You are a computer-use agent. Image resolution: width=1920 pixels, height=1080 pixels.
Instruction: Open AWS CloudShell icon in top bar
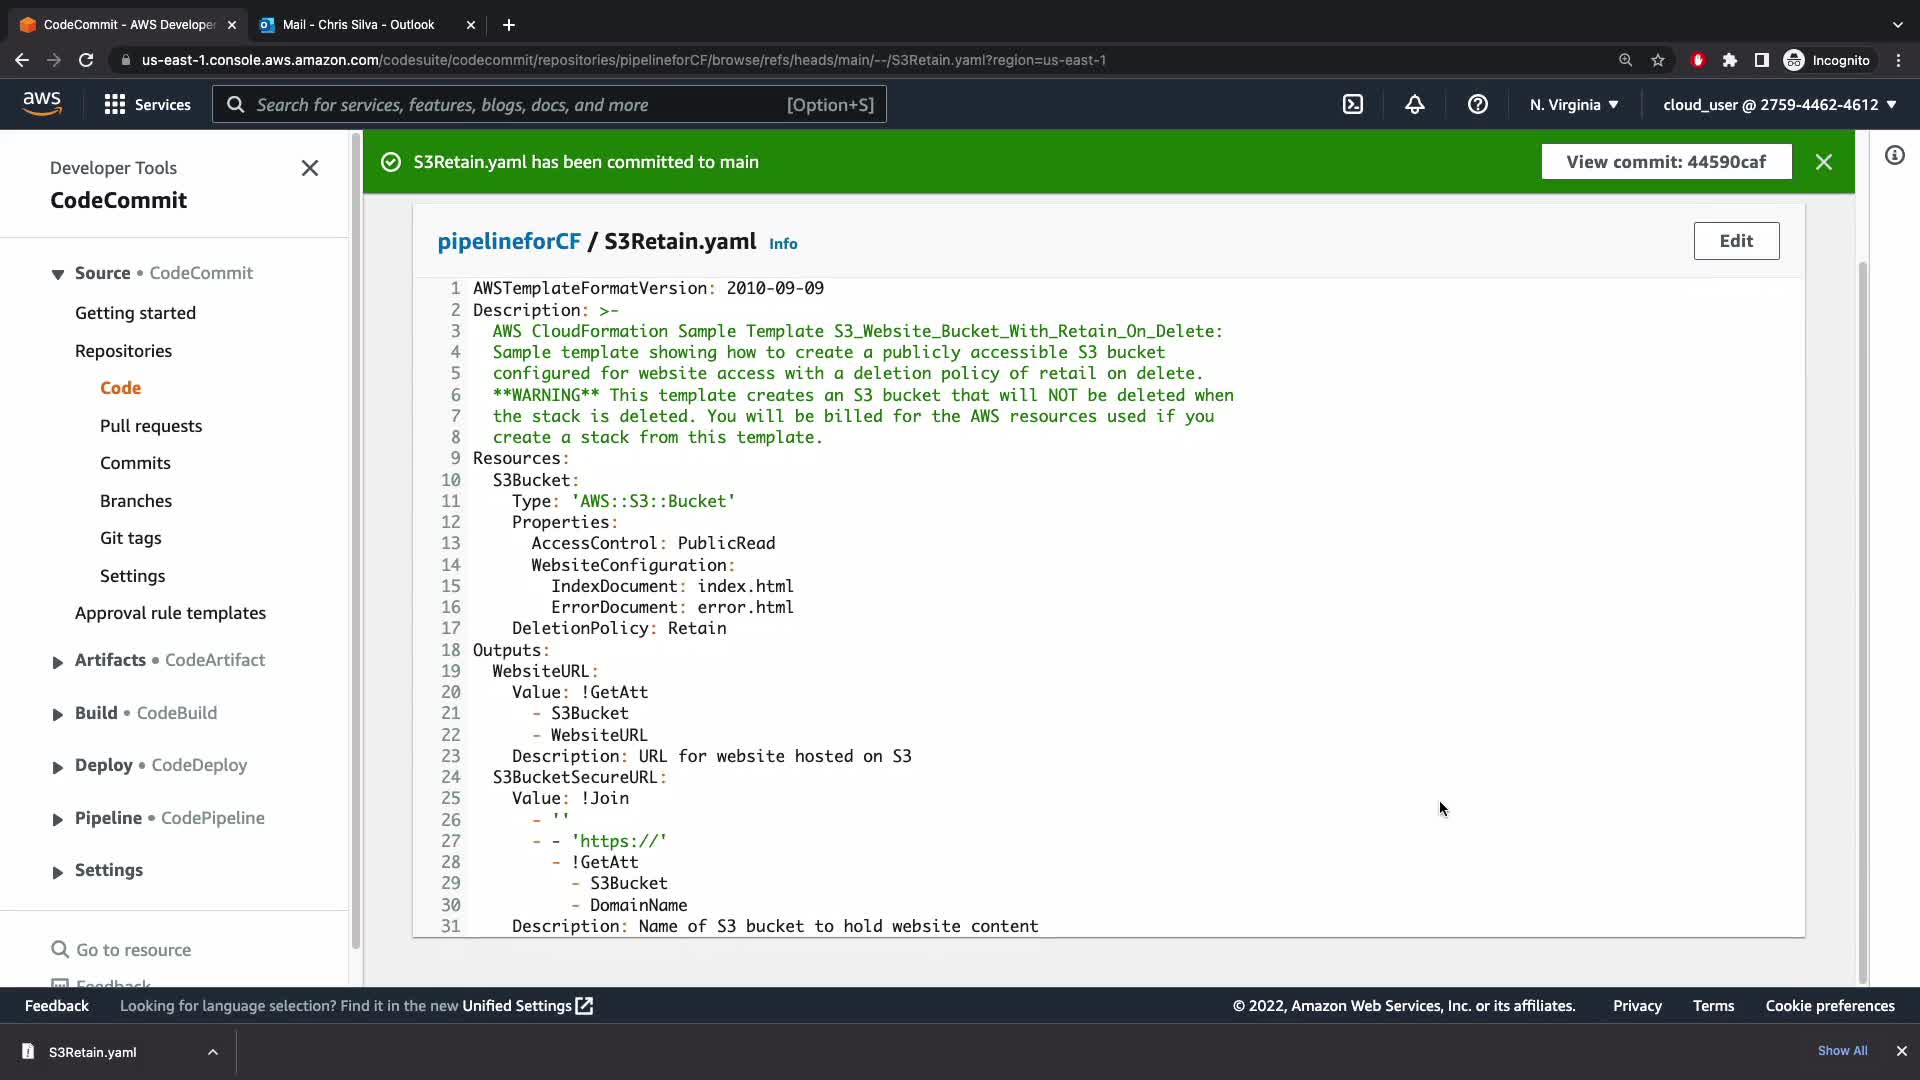click(1352, 104)
